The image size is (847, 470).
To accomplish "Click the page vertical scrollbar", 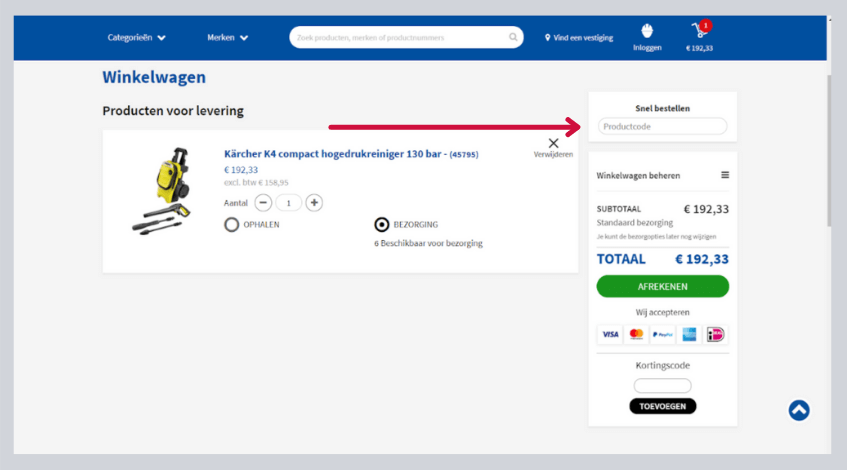I will [x=829, y=151].
